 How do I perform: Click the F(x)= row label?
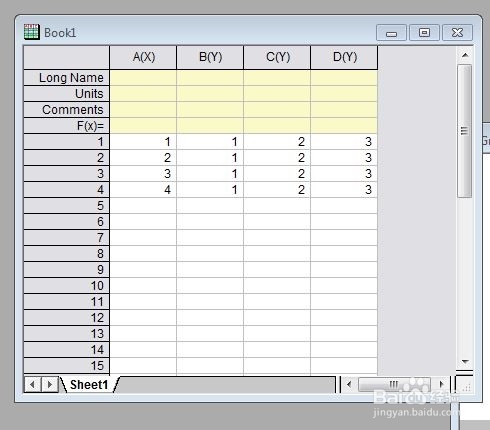click(67, 126)
